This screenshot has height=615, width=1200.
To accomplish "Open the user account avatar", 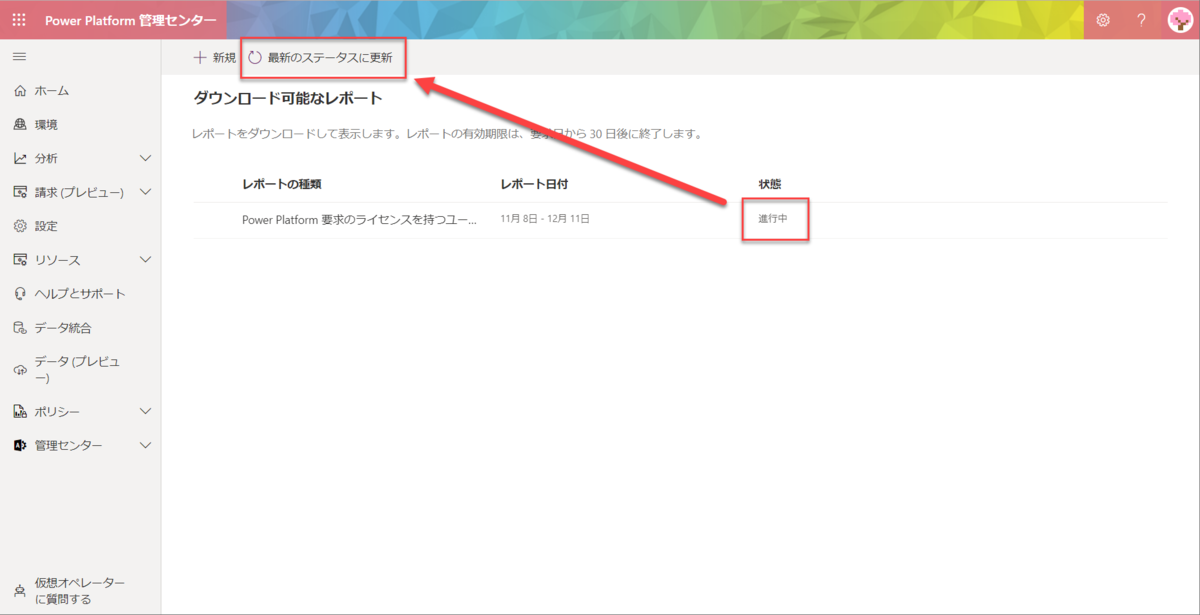I will tap(1179, 20).
